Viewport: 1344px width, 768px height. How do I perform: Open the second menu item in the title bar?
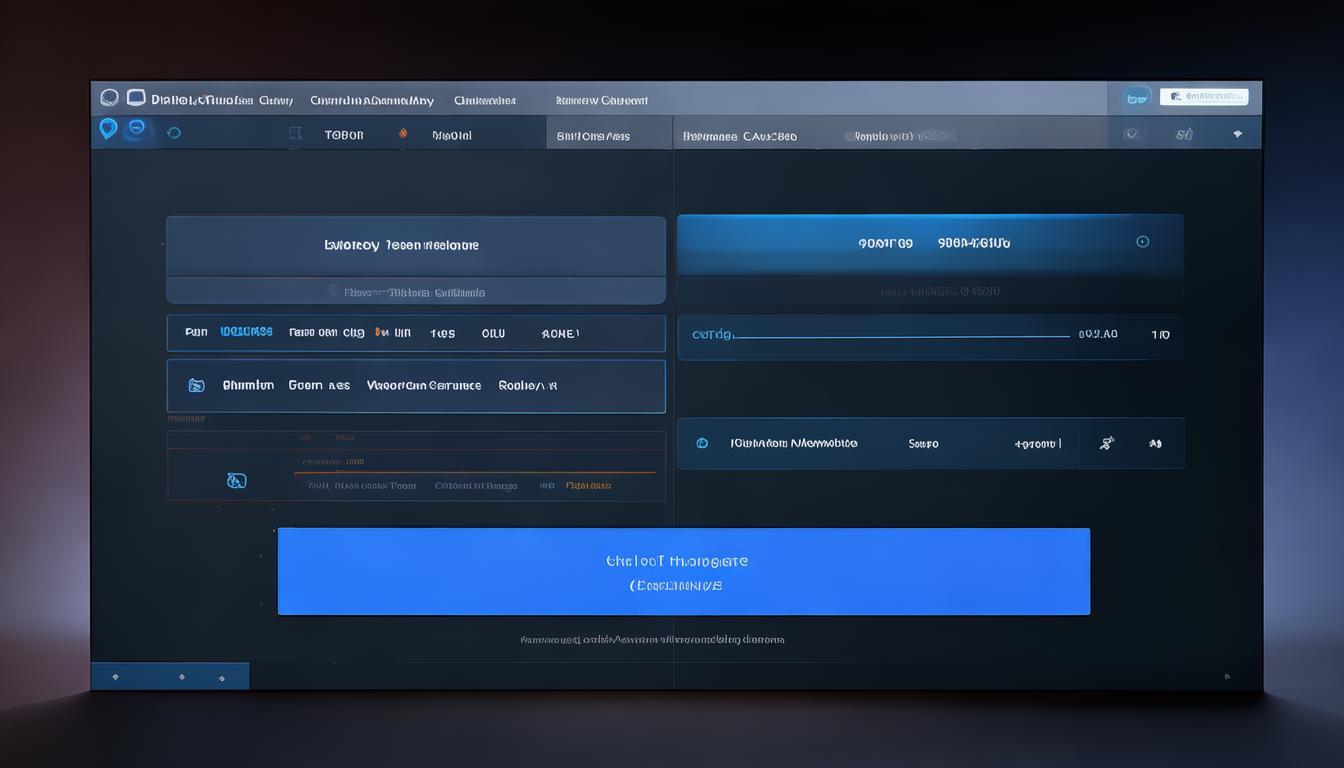[372, 100]
